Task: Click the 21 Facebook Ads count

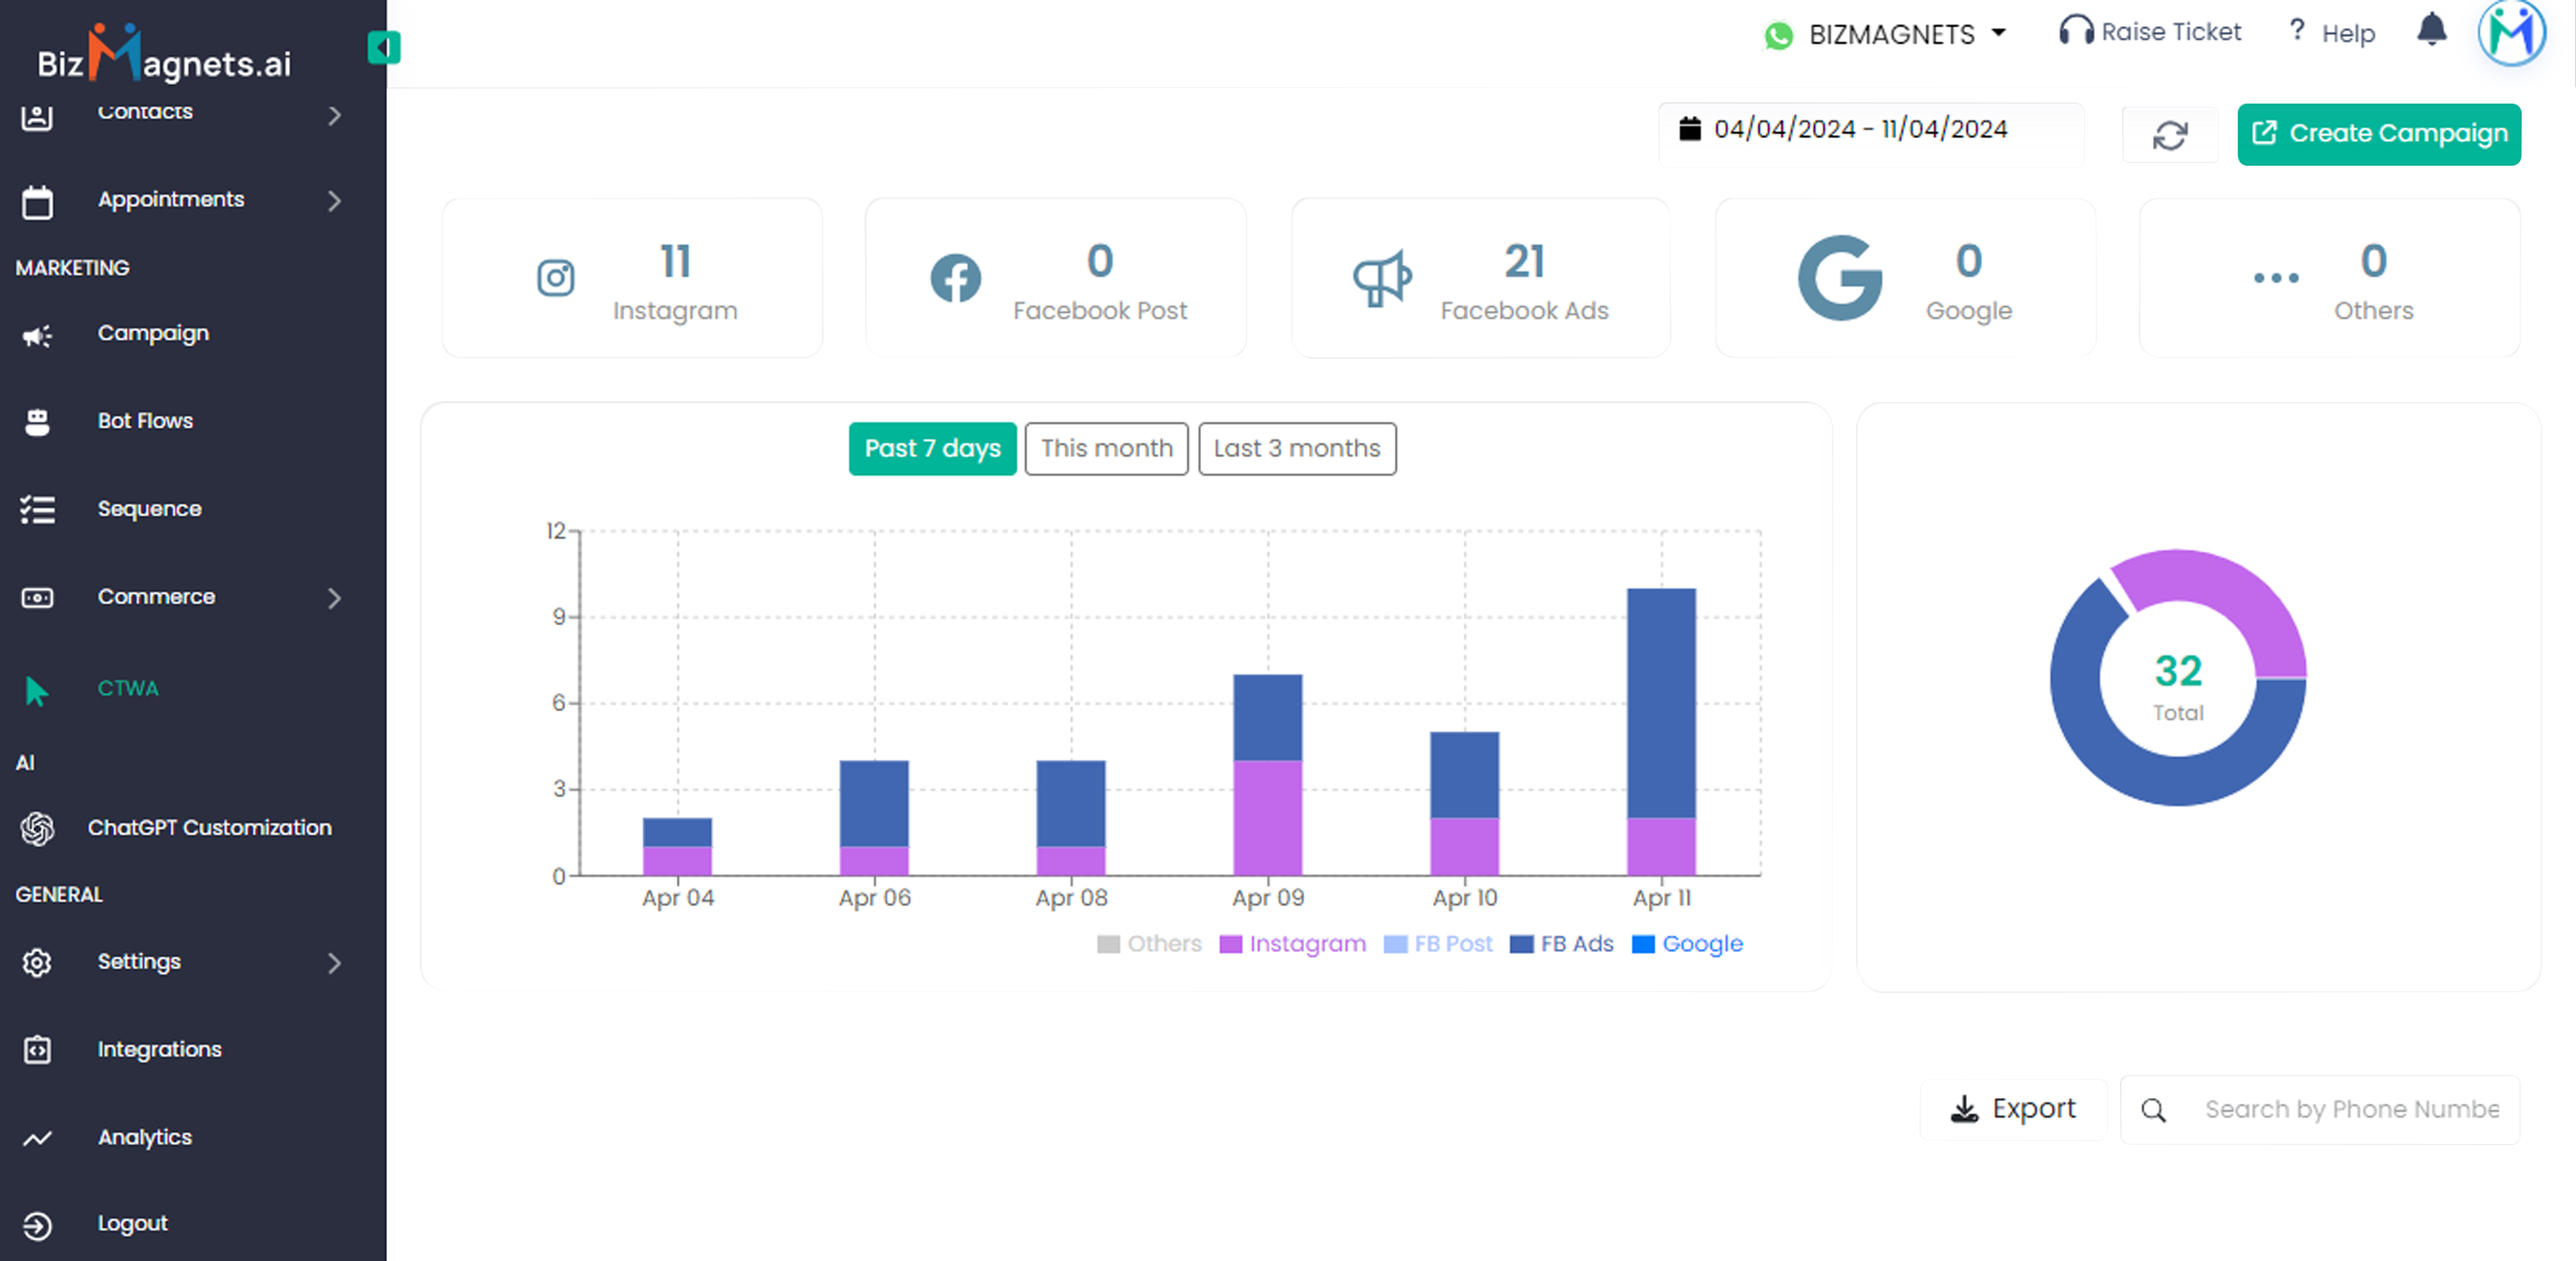Action: point(1524,262)
